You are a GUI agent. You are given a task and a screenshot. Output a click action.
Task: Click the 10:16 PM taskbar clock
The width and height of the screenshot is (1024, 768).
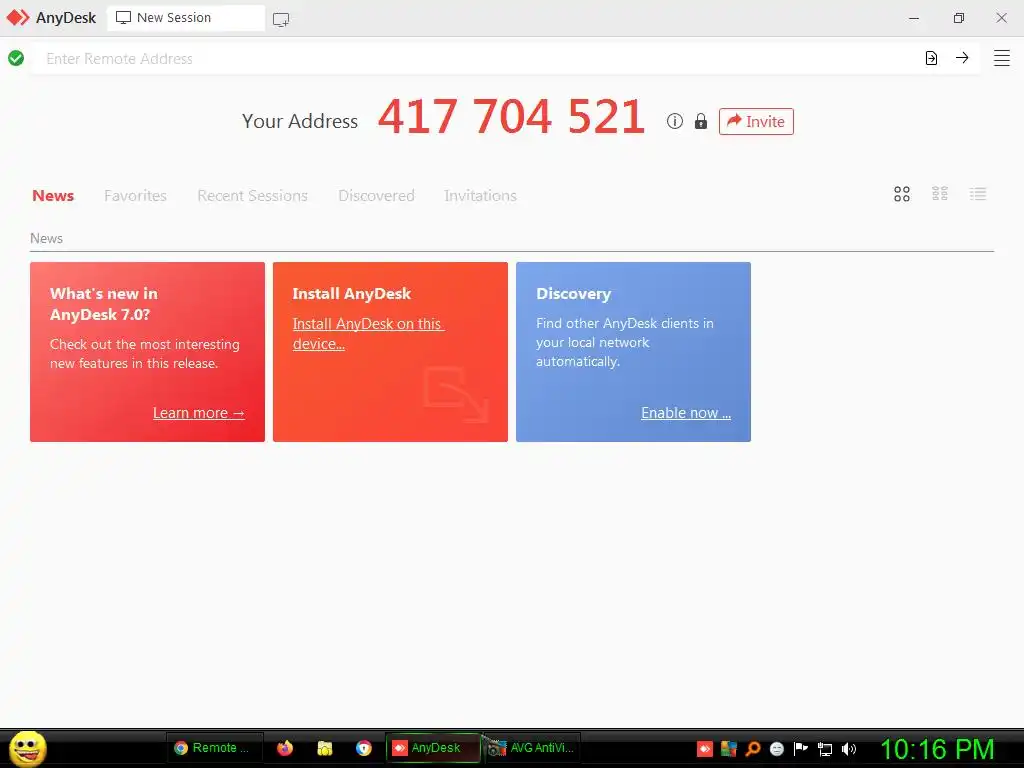click(x=937, y=749)
